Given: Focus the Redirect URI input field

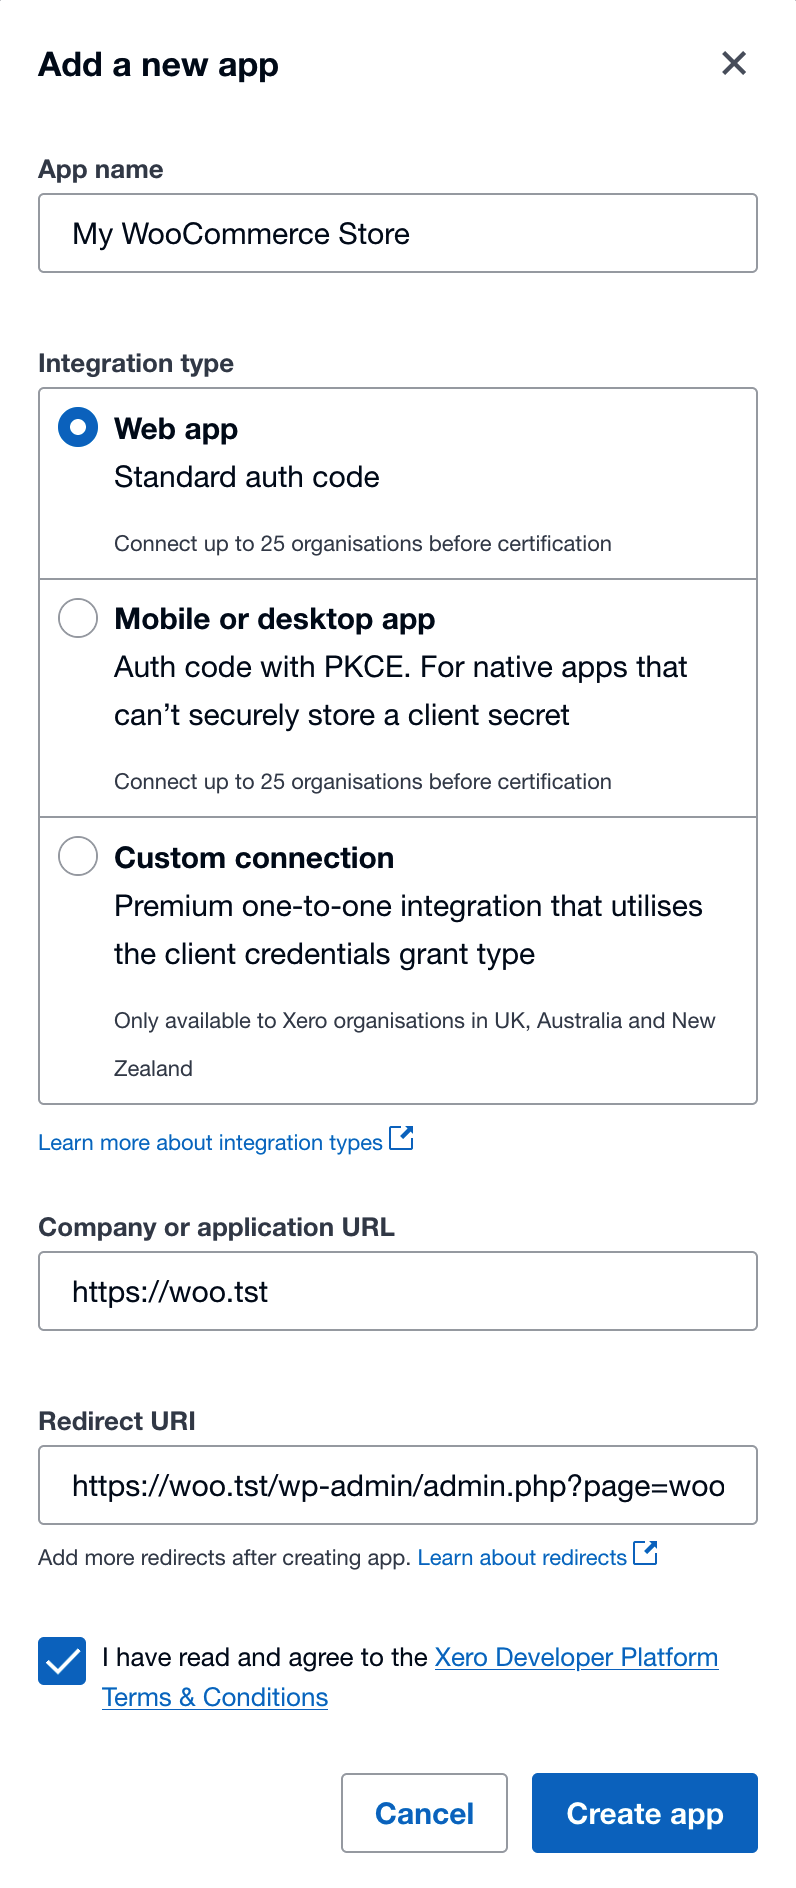Looking at the screenshot, I should pos(397,1485).
